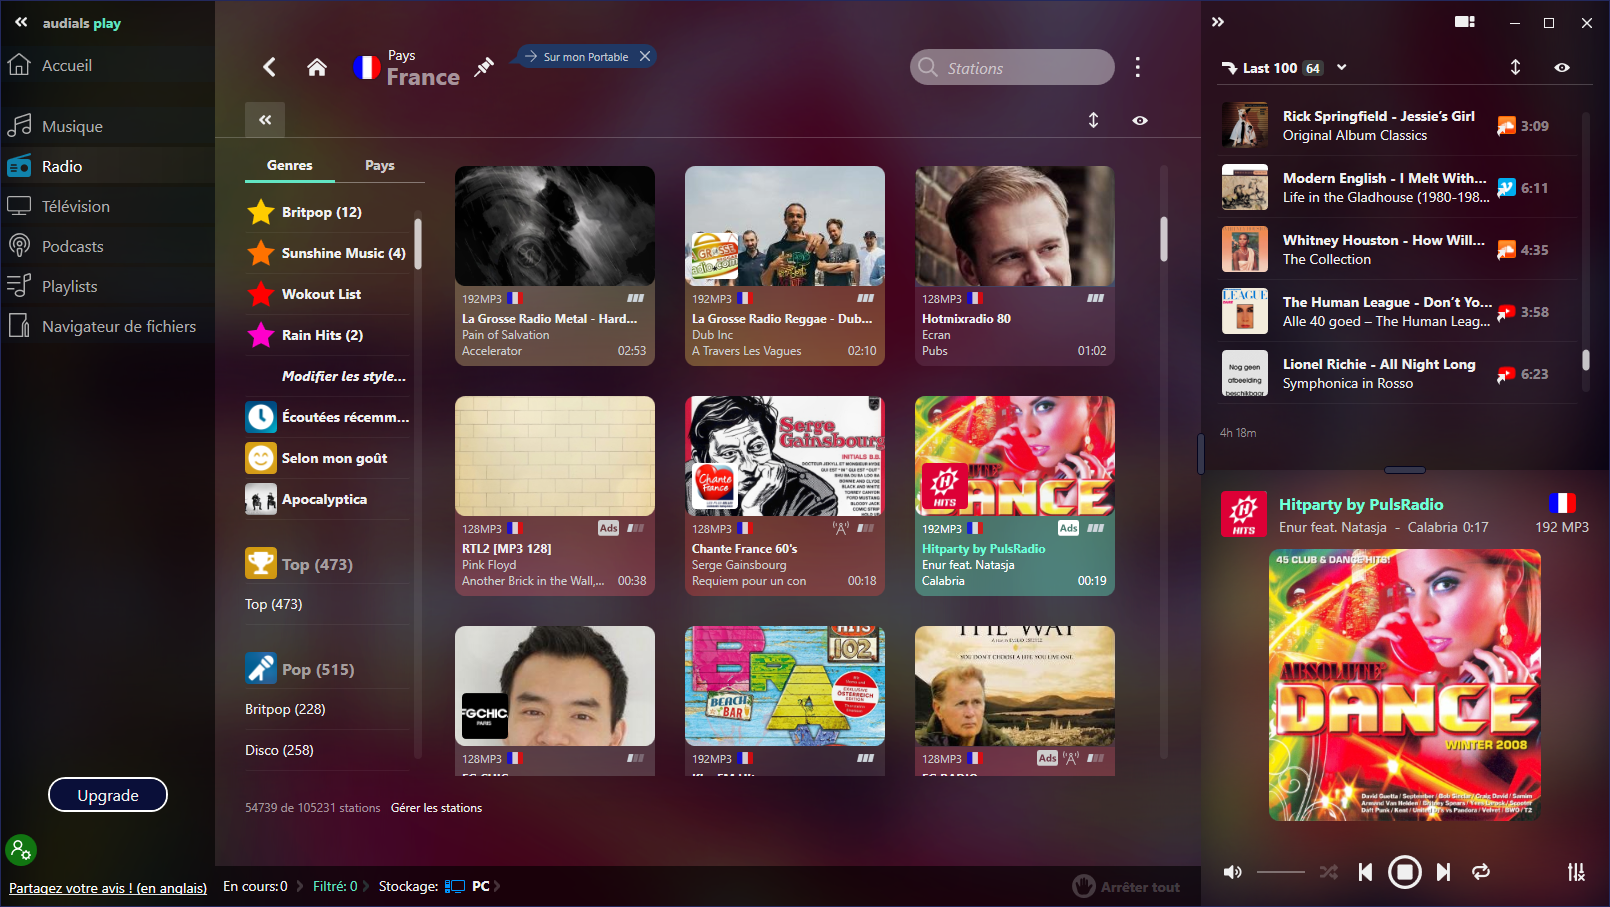Image resolution: width=1610 pixels, height=907 pixels.
Task: Collapse the genres panel chevron button
Action: [265, 120]
